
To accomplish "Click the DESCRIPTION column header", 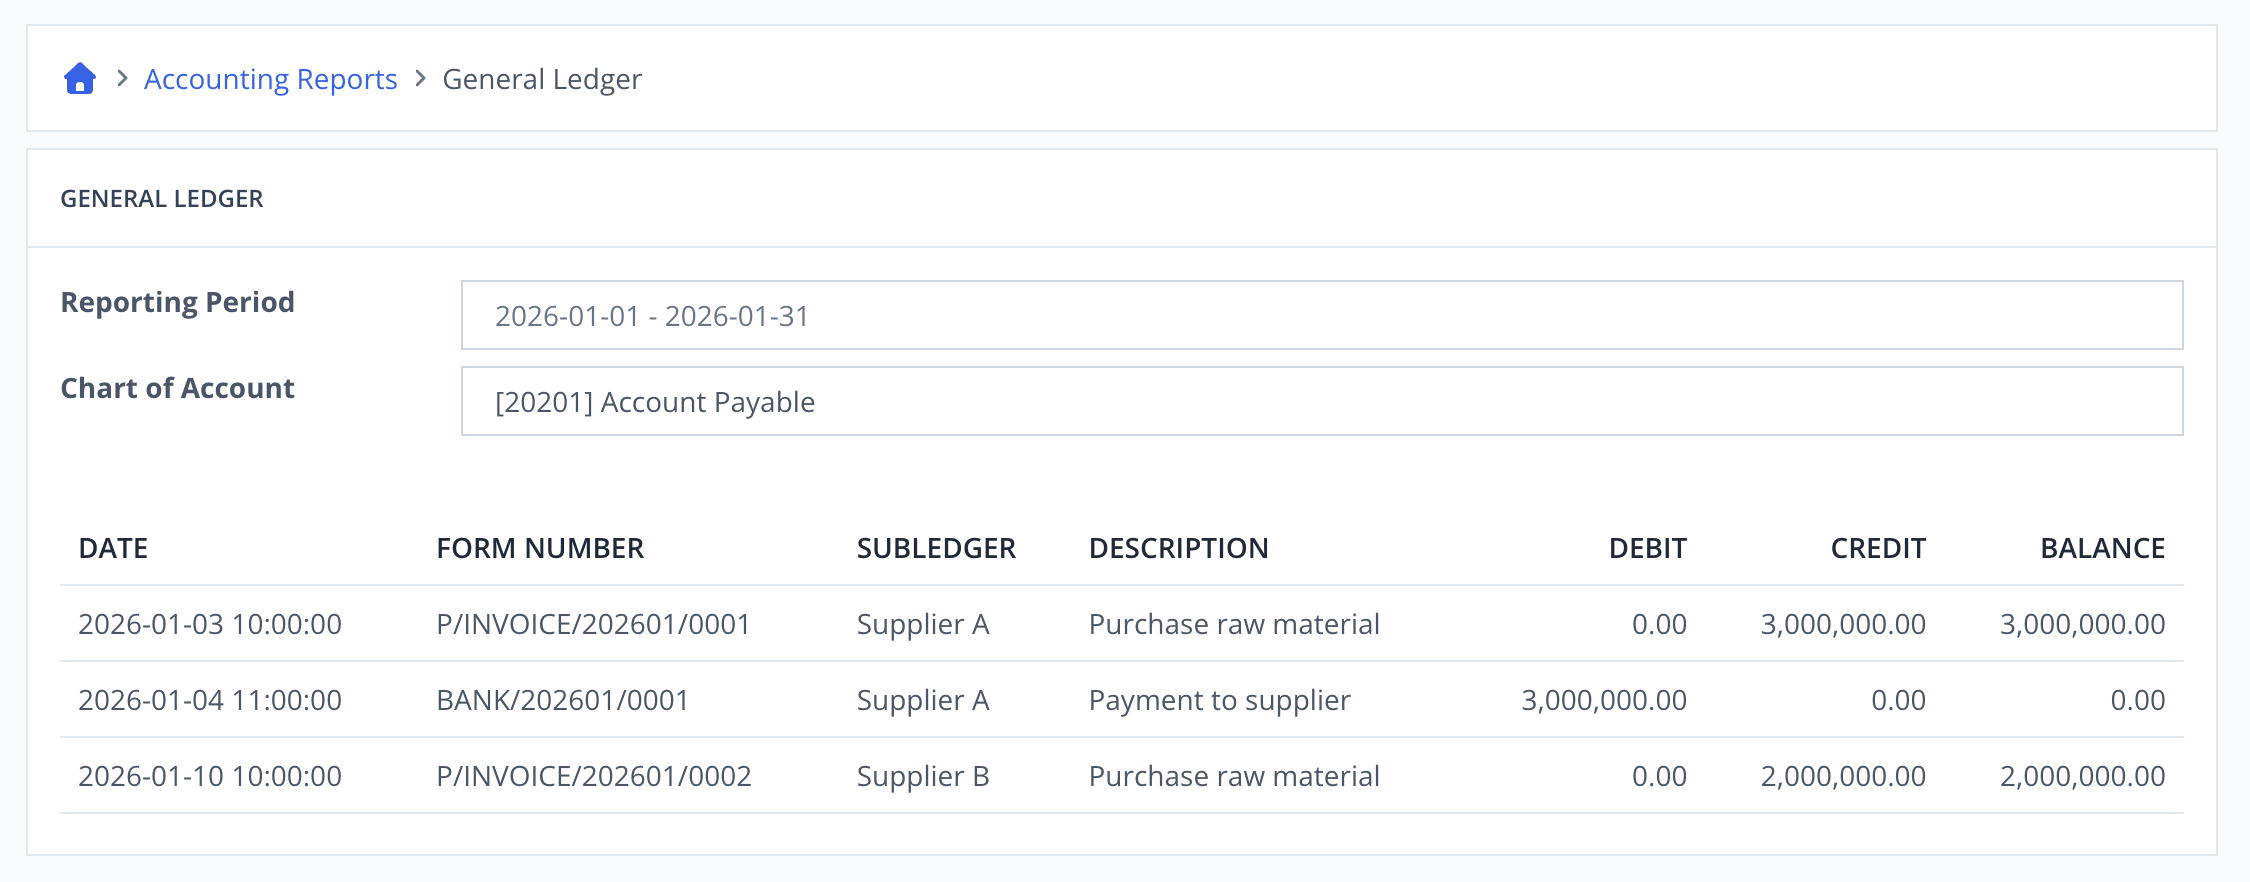I will pos(1178,548).
